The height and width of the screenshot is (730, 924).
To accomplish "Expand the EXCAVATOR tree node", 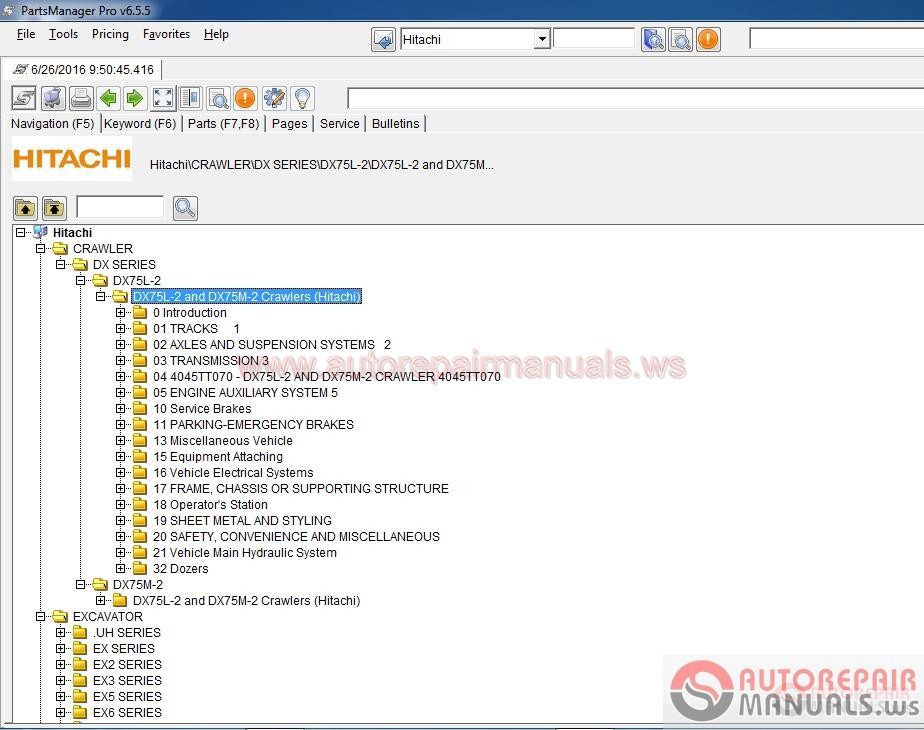I will tap(40, 616).
